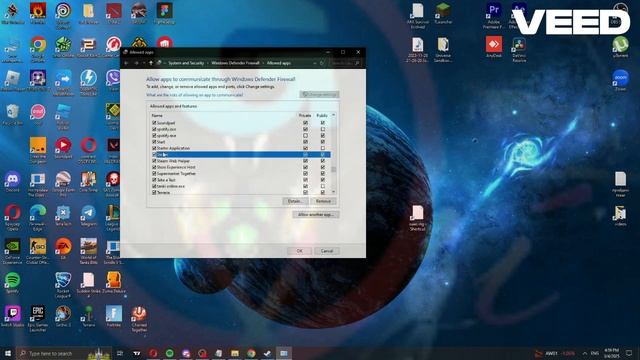The image size is (640, 360).
Task: Click the list scroll-up arrow
Action: 333,116
